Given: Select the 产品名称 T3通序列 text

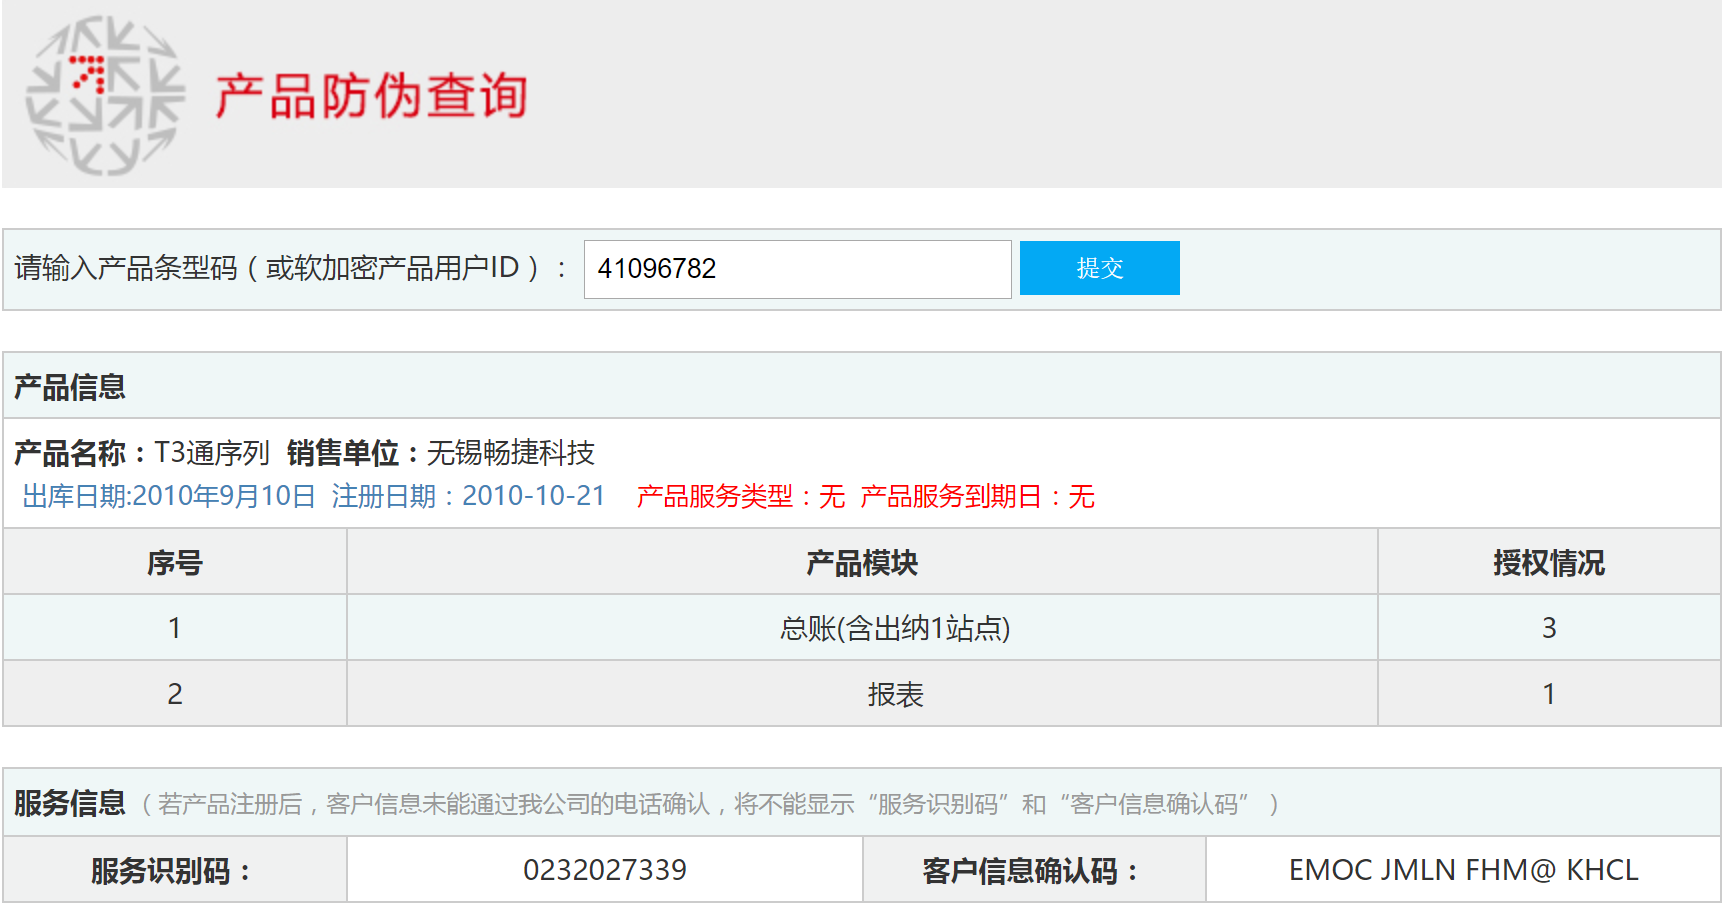Looking at the screenshot, I should (x=142, y=453).
